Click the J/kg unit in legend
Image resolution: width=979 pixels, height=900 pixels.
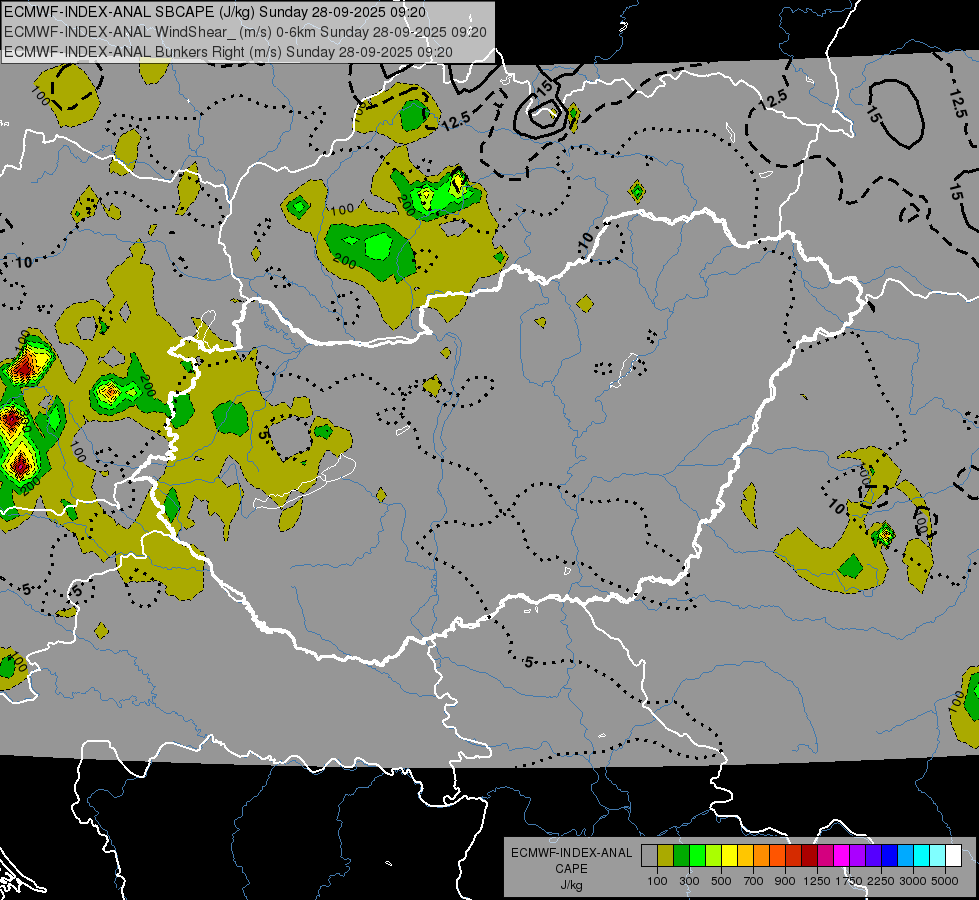571,885
